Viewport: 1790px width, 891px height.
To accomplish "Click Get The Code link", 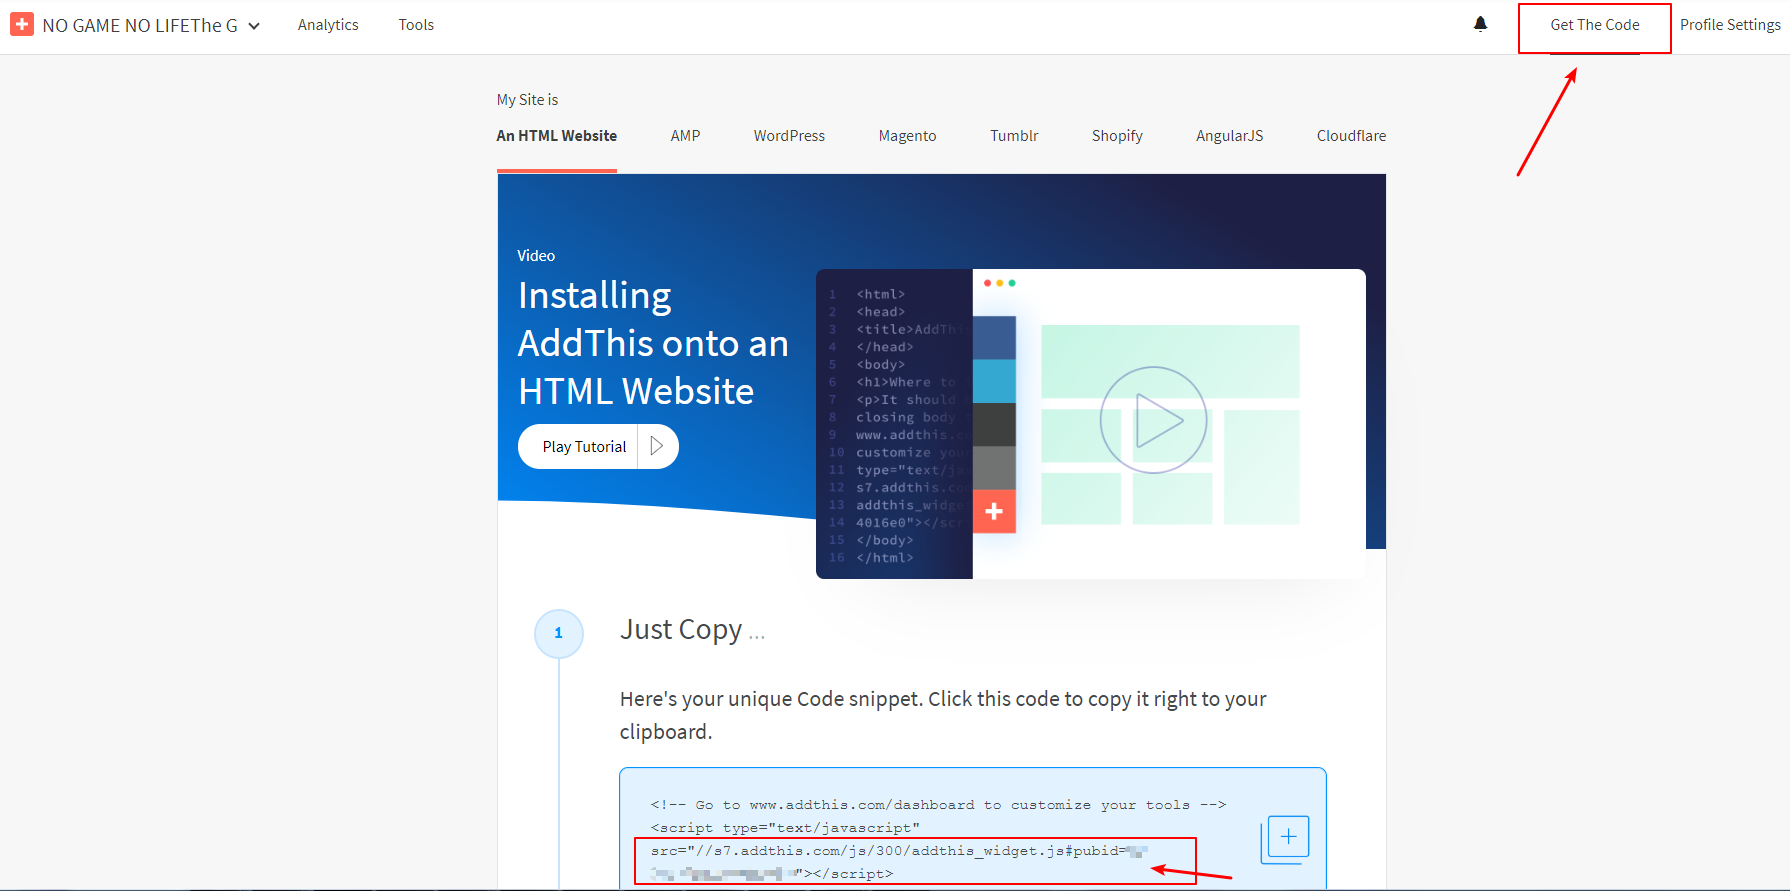I will (x=1594, y=25).
